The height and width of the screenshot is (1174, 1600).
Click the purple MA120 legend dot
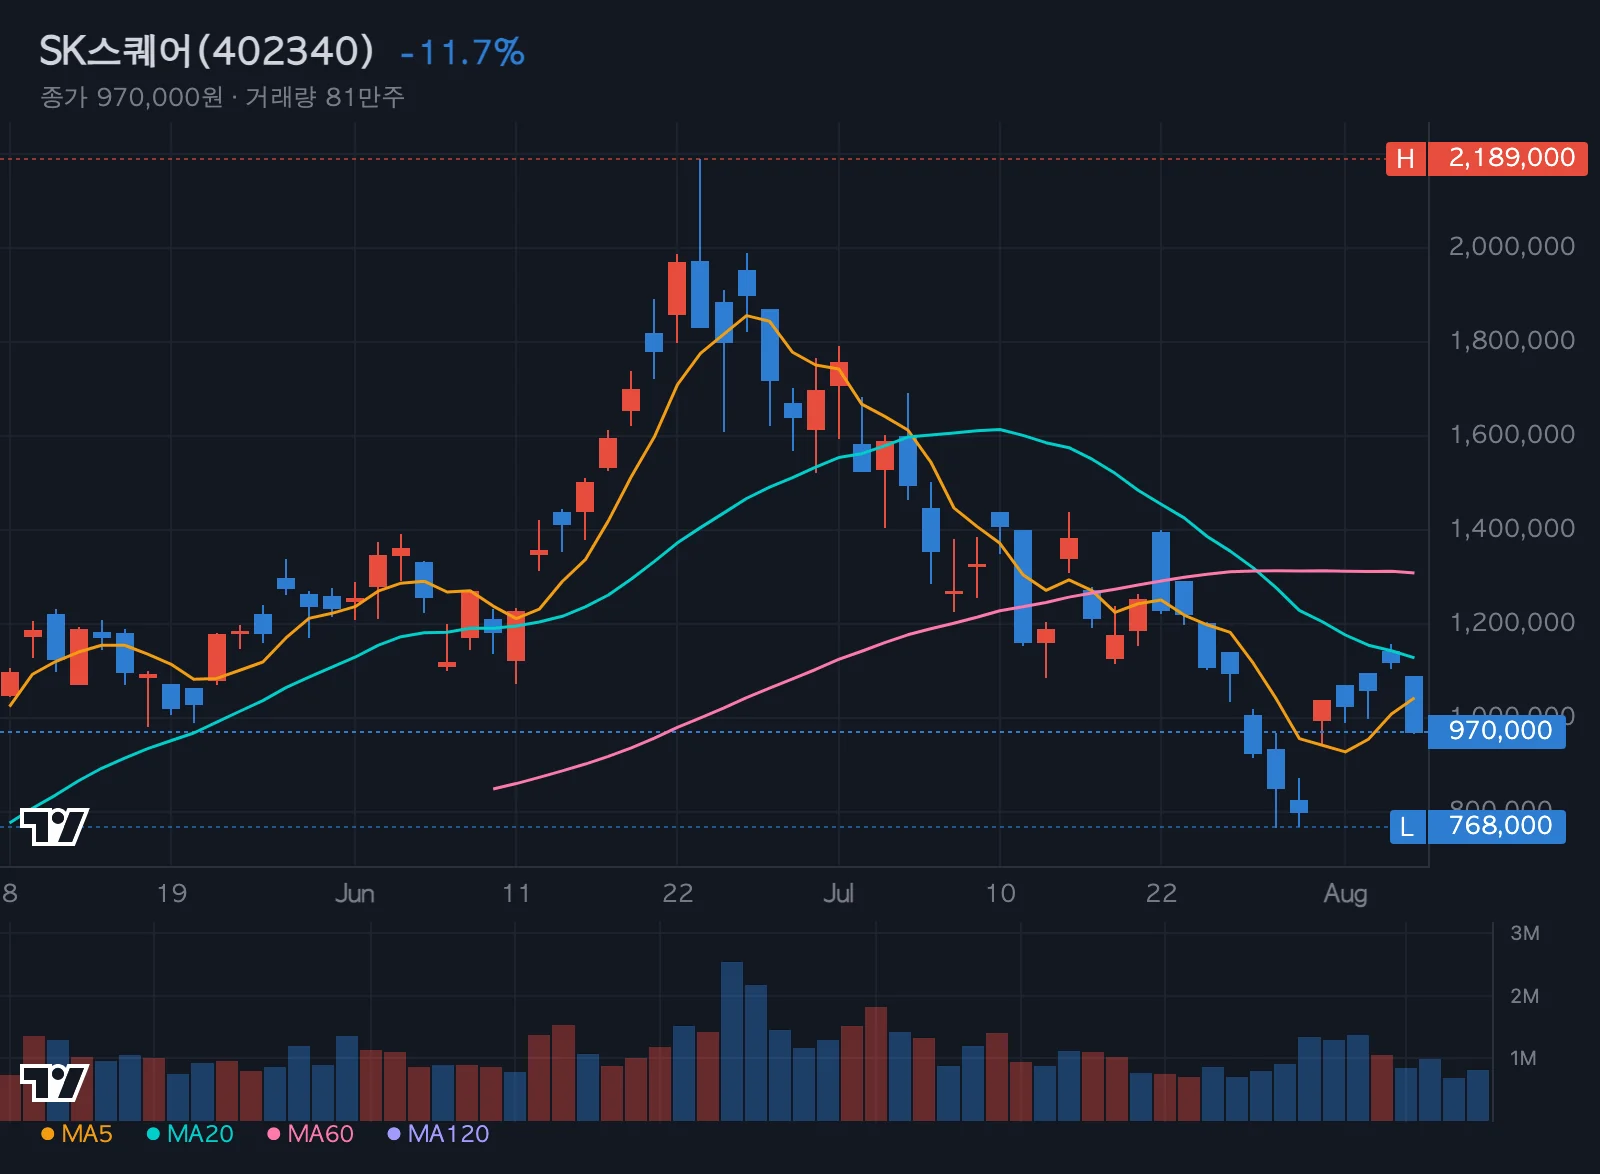point(394,1134)
